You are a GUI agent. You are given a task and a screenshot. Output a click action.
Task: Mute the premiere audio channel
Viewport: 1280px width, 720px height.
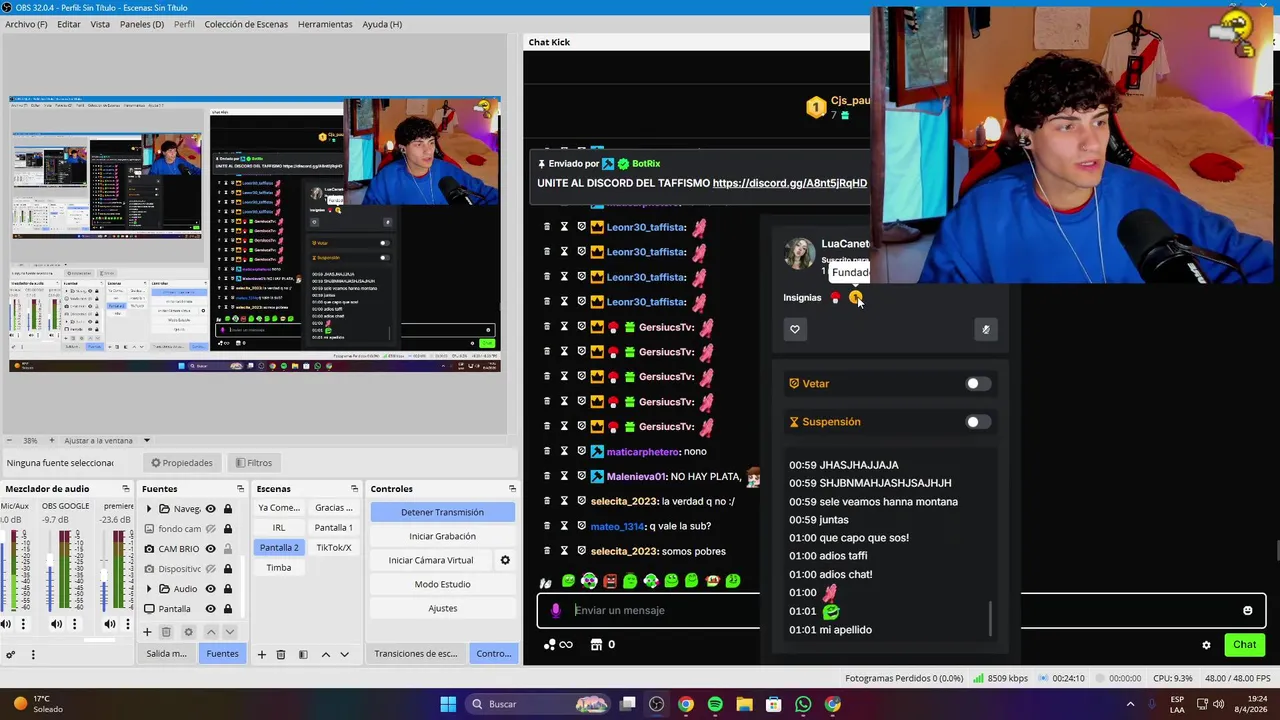111,624
